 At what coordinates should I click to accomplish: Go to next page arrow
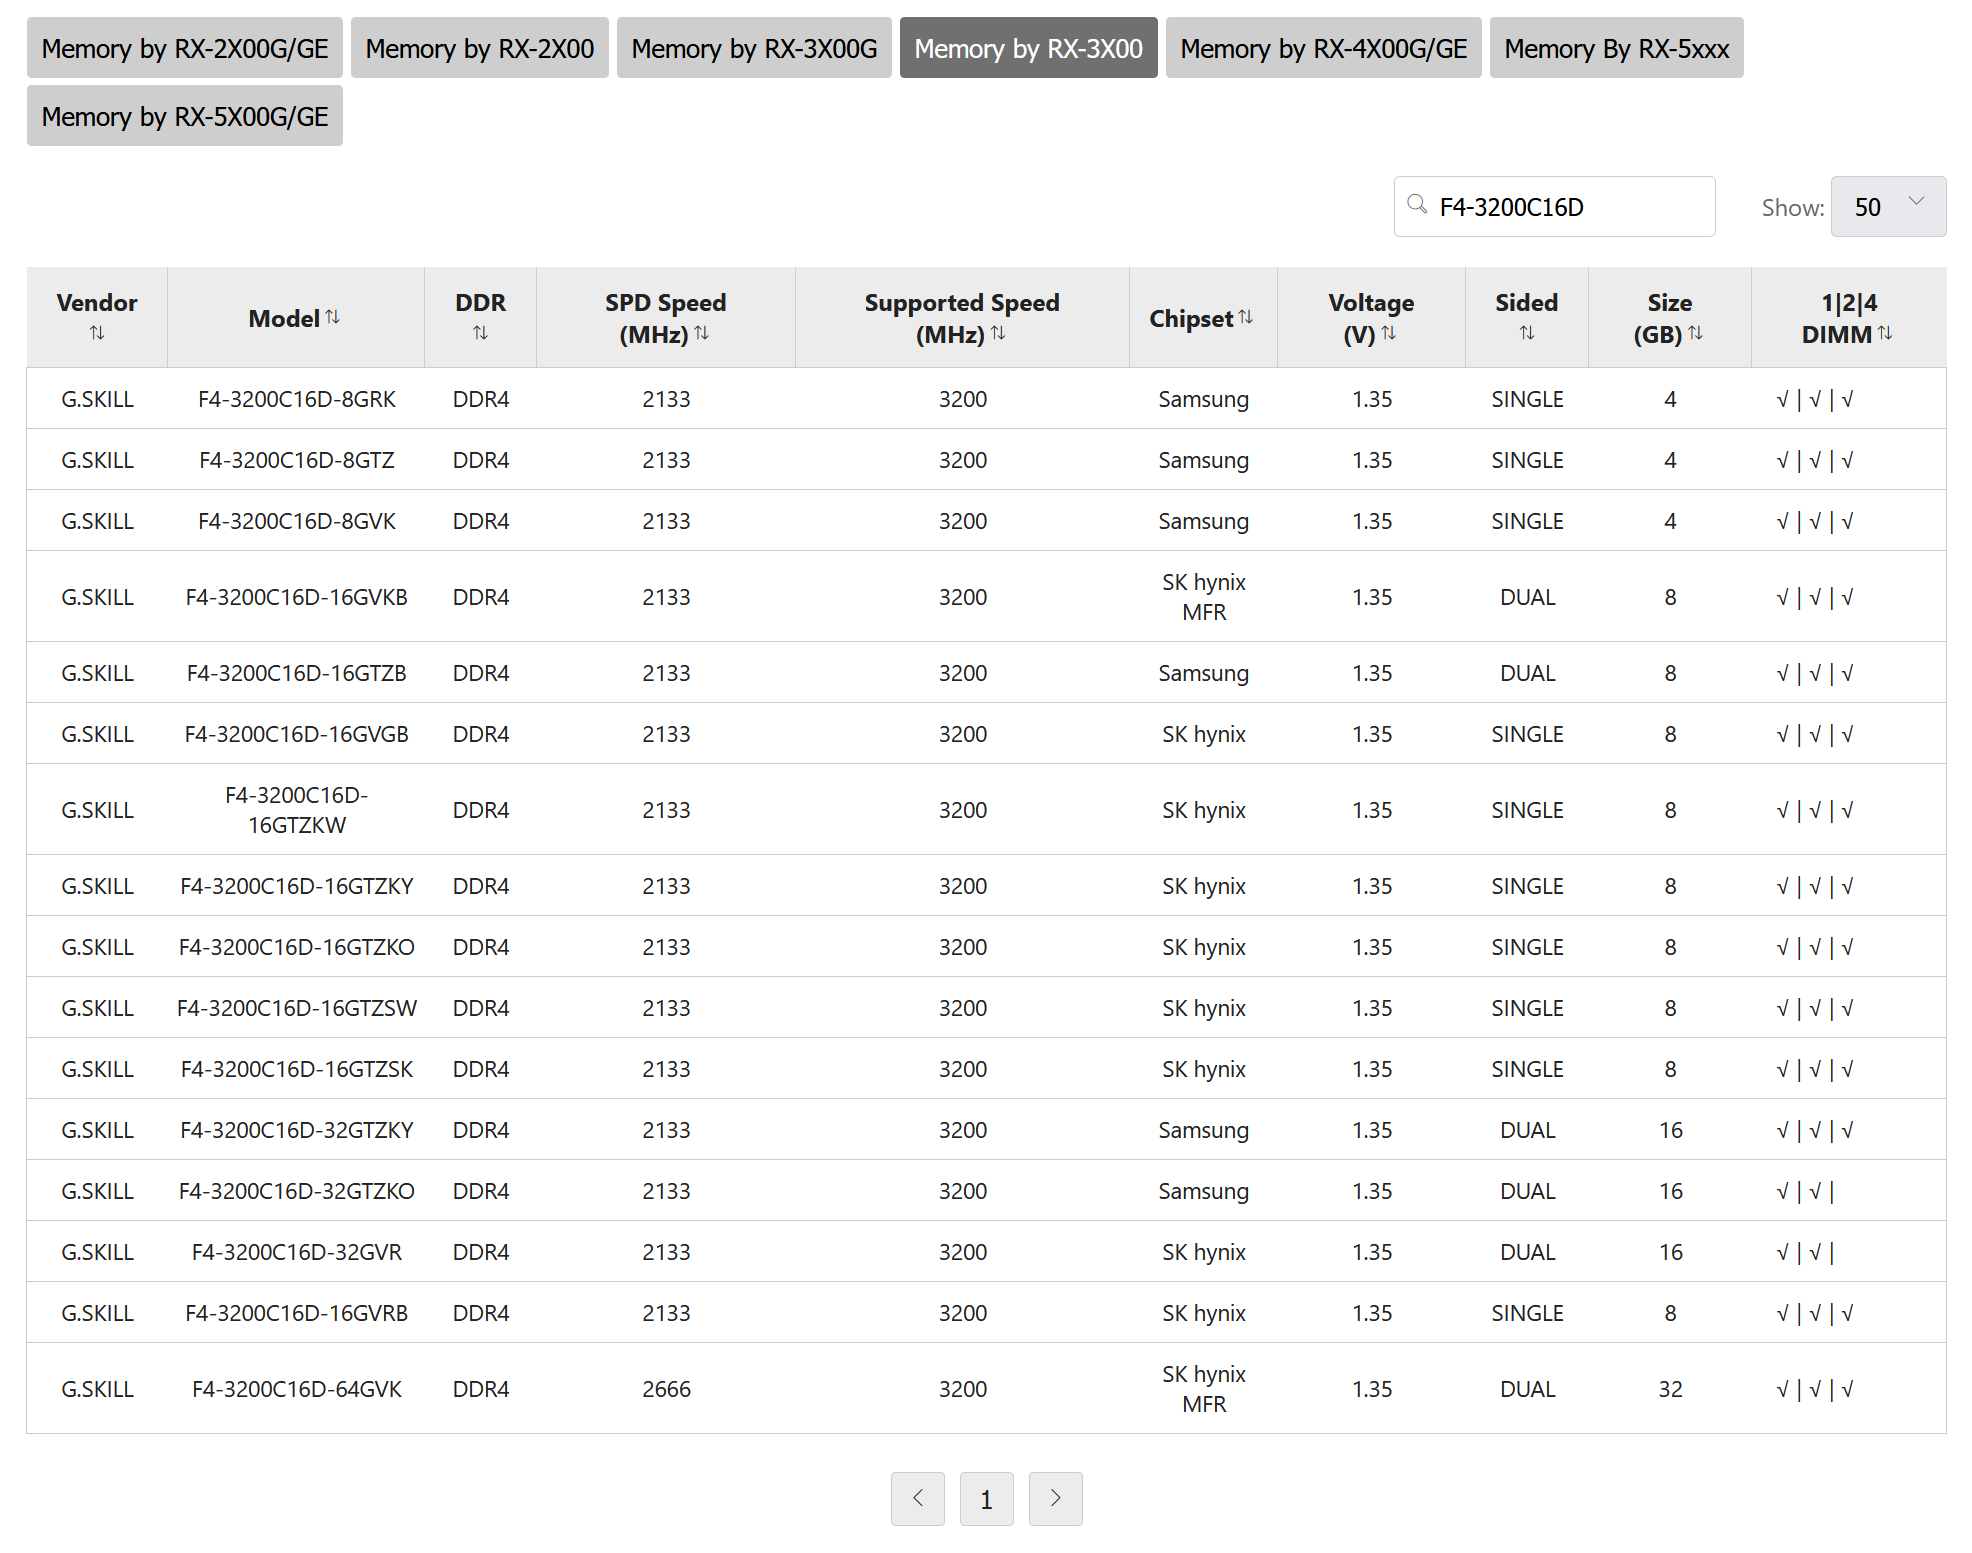click(x=1055, y=1498)
